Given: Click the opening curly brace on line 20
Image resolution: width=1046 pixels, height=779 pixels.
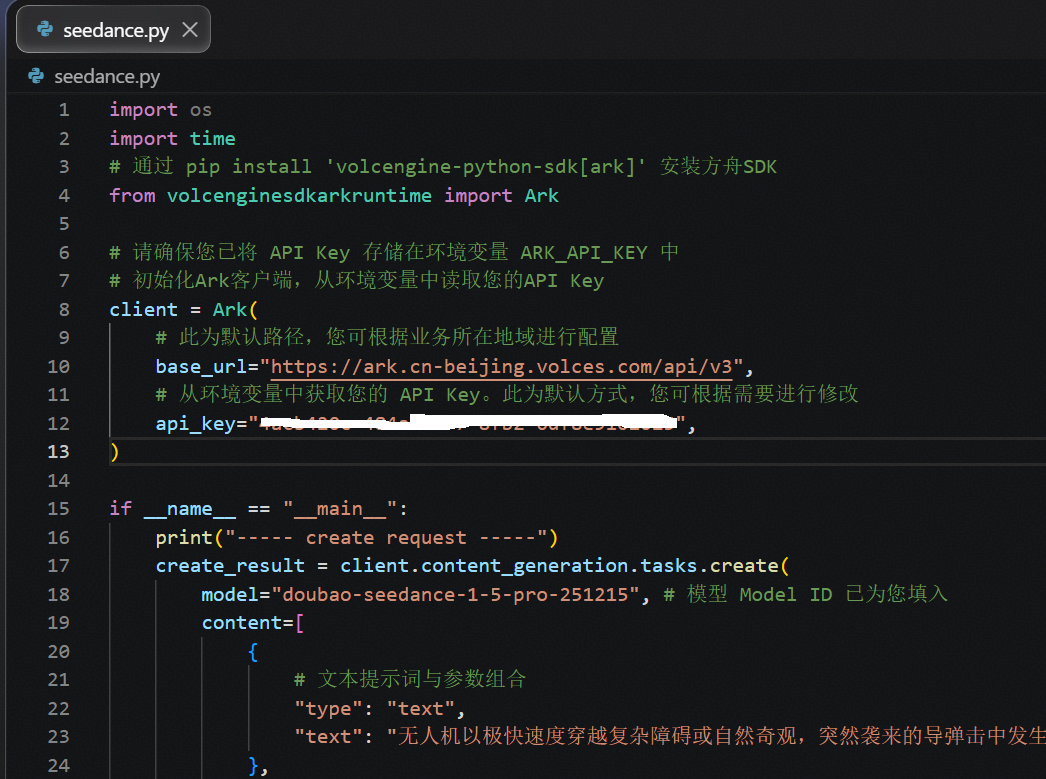Looking at the screenshot, I should click(x=253, y=651).
